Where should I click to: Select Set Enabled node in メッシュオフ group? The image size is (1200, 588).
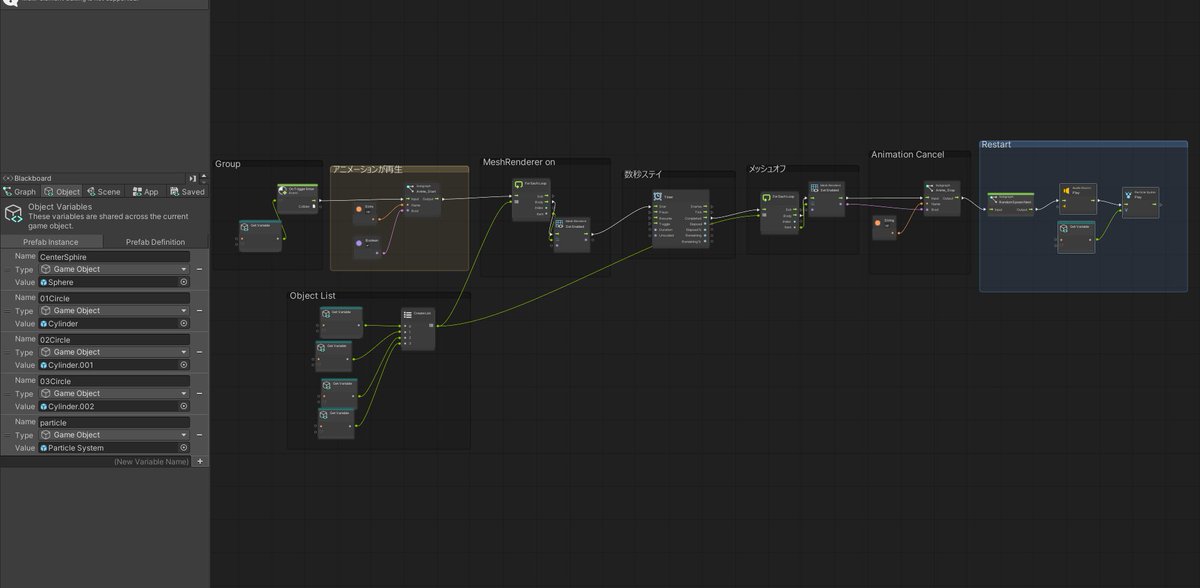click(826, 199)
